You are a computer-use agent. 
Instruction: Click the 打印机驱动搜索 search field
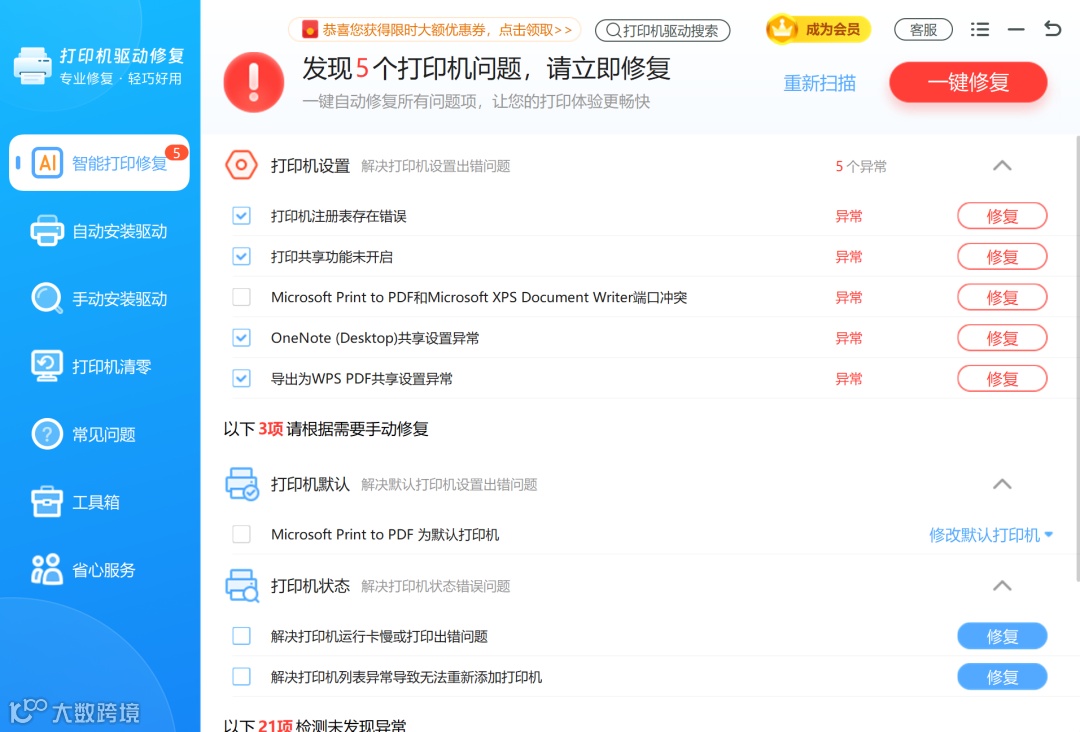click(x=663, y=30)
